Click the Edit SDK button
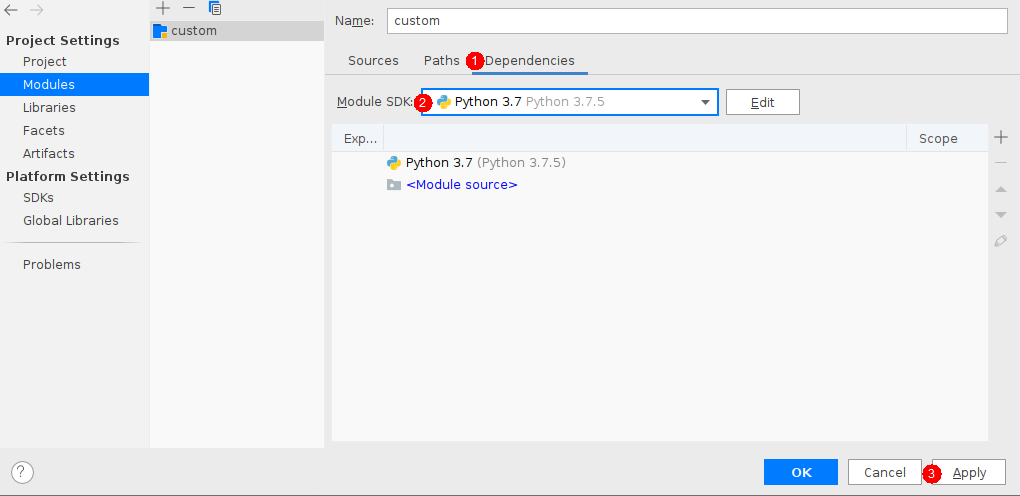Viewport: 1020px width, 496px height. (x=762, y=102)
